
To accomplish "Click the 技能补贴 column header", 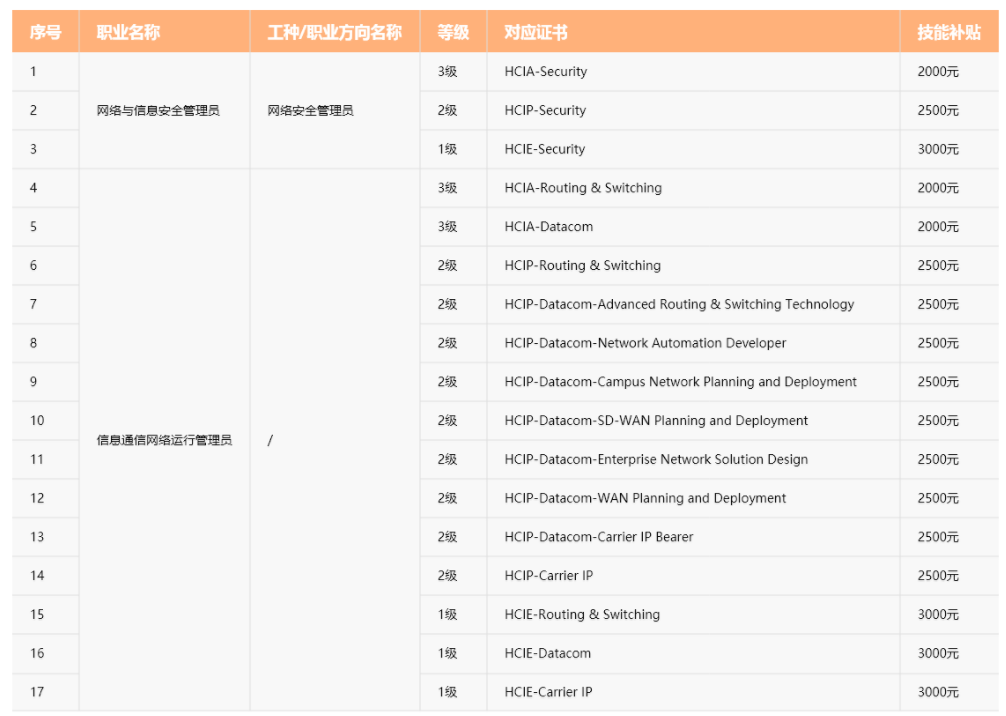I will coord(948,32).
